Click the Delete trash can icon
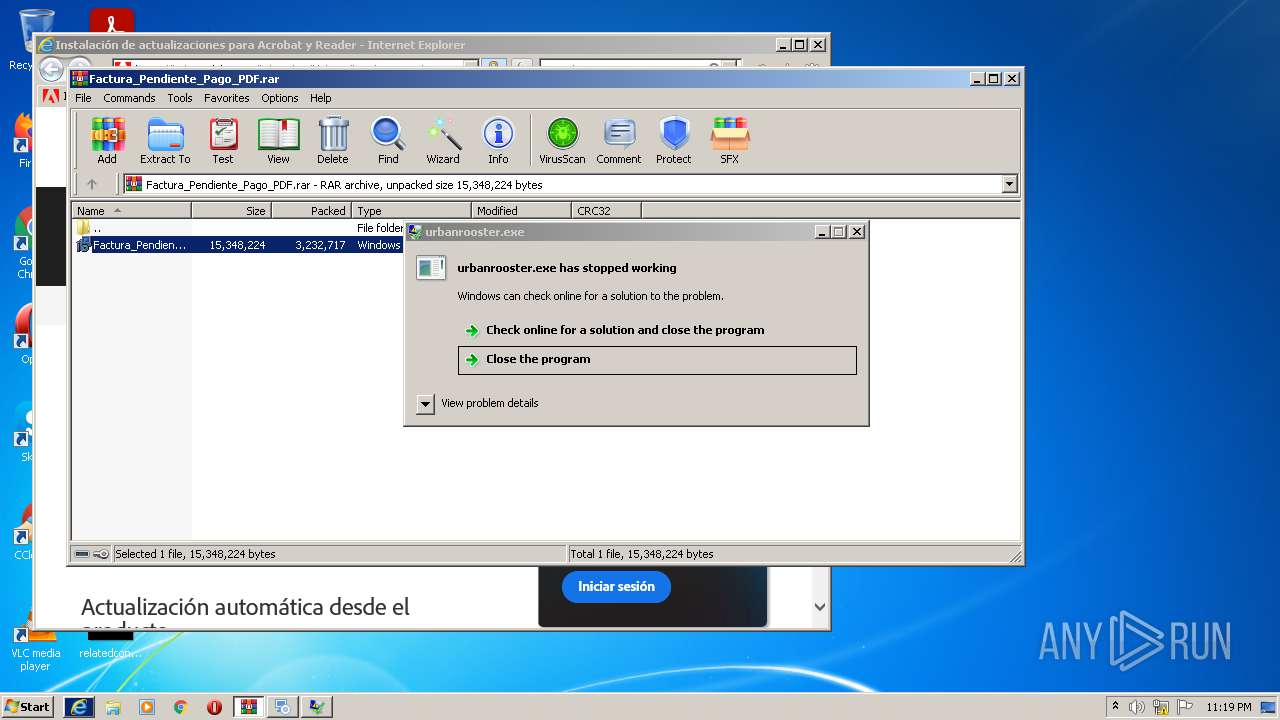The image size is (1280, 720). (x=333, y=141)
